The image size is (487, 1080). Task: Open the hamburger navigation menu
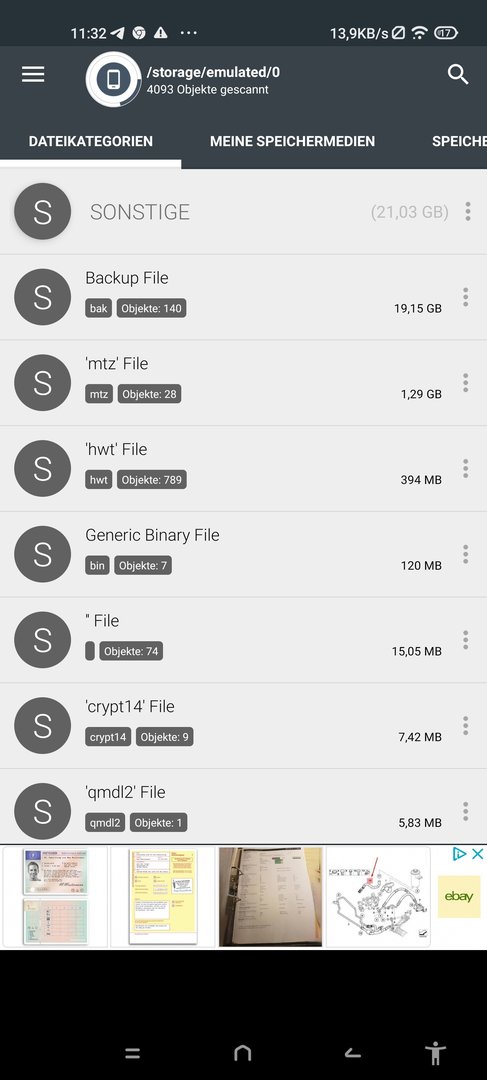[x=33, y=74]
